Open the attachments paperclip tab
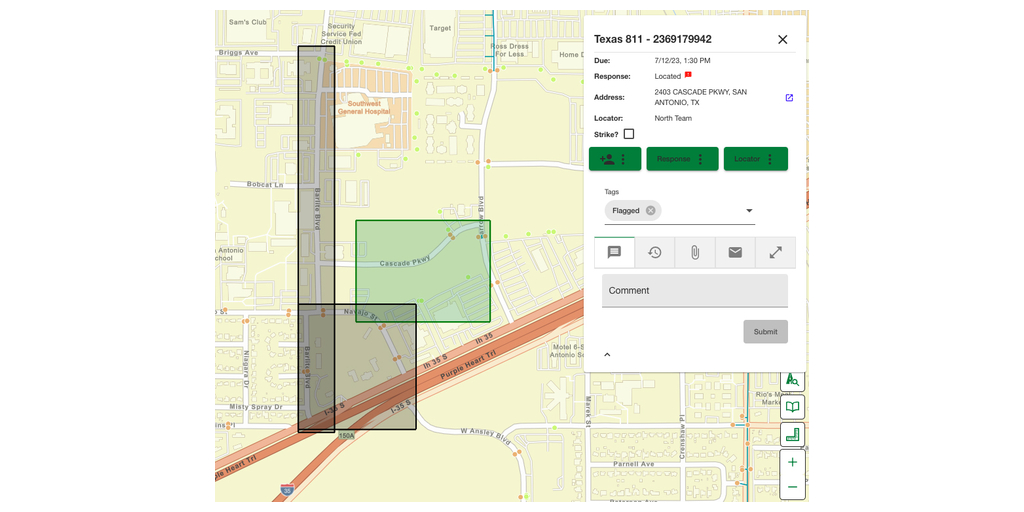 pyautogui.click(x=695, y=253)
